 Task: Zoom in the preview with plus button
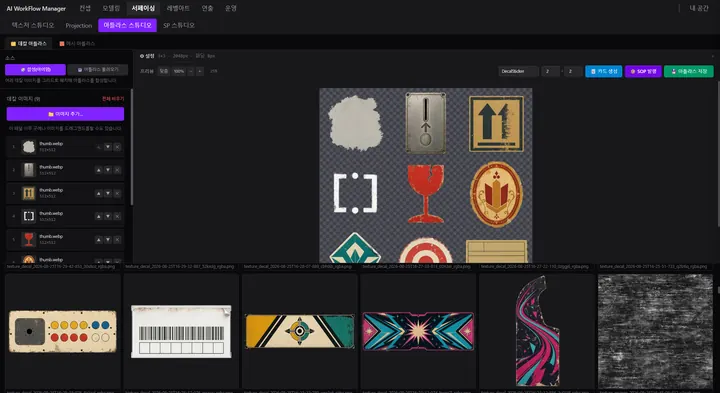coord(199,71)
